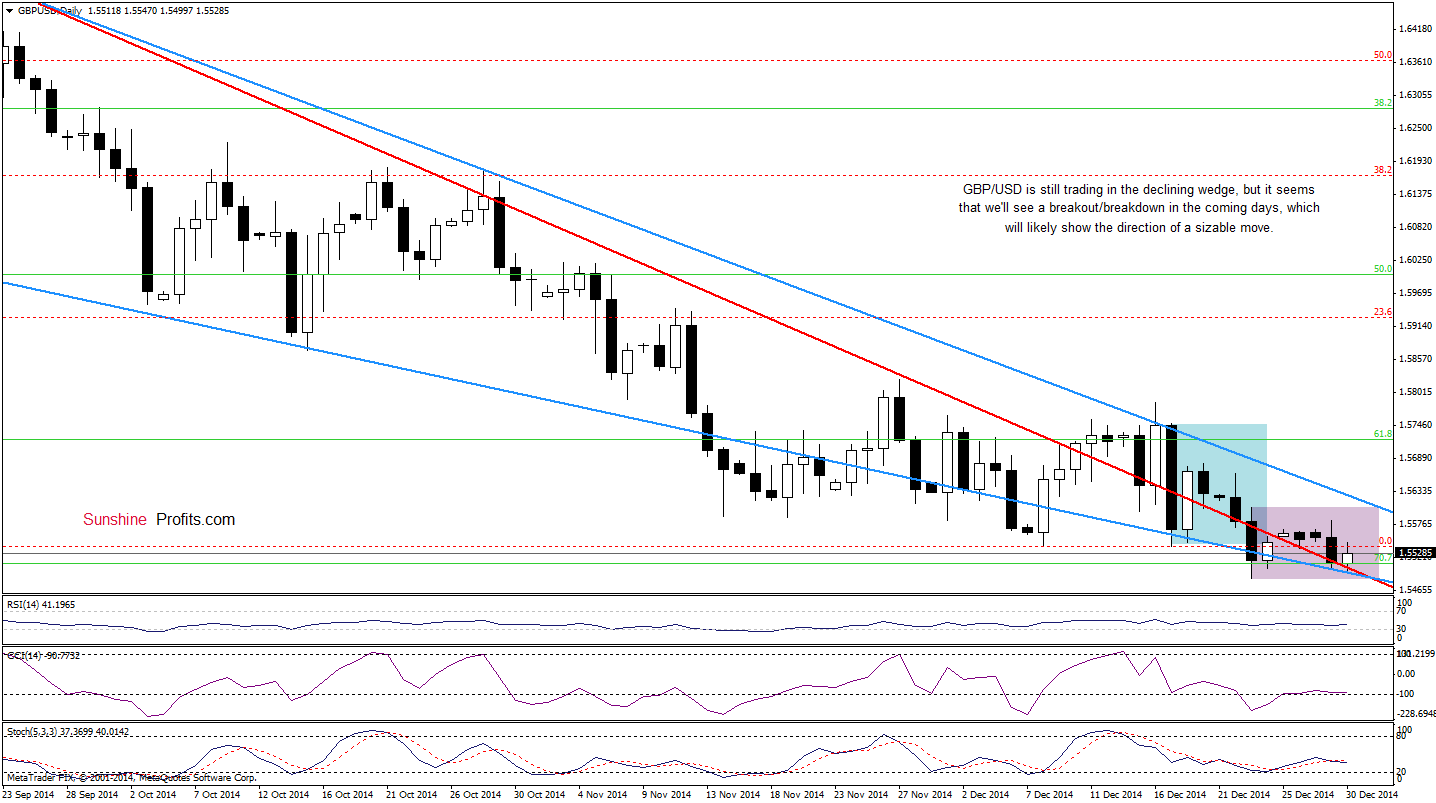The image size is (1436, 803).
Task: Click the 1.59140 price axis label
Action: (x=1415, y=326)
